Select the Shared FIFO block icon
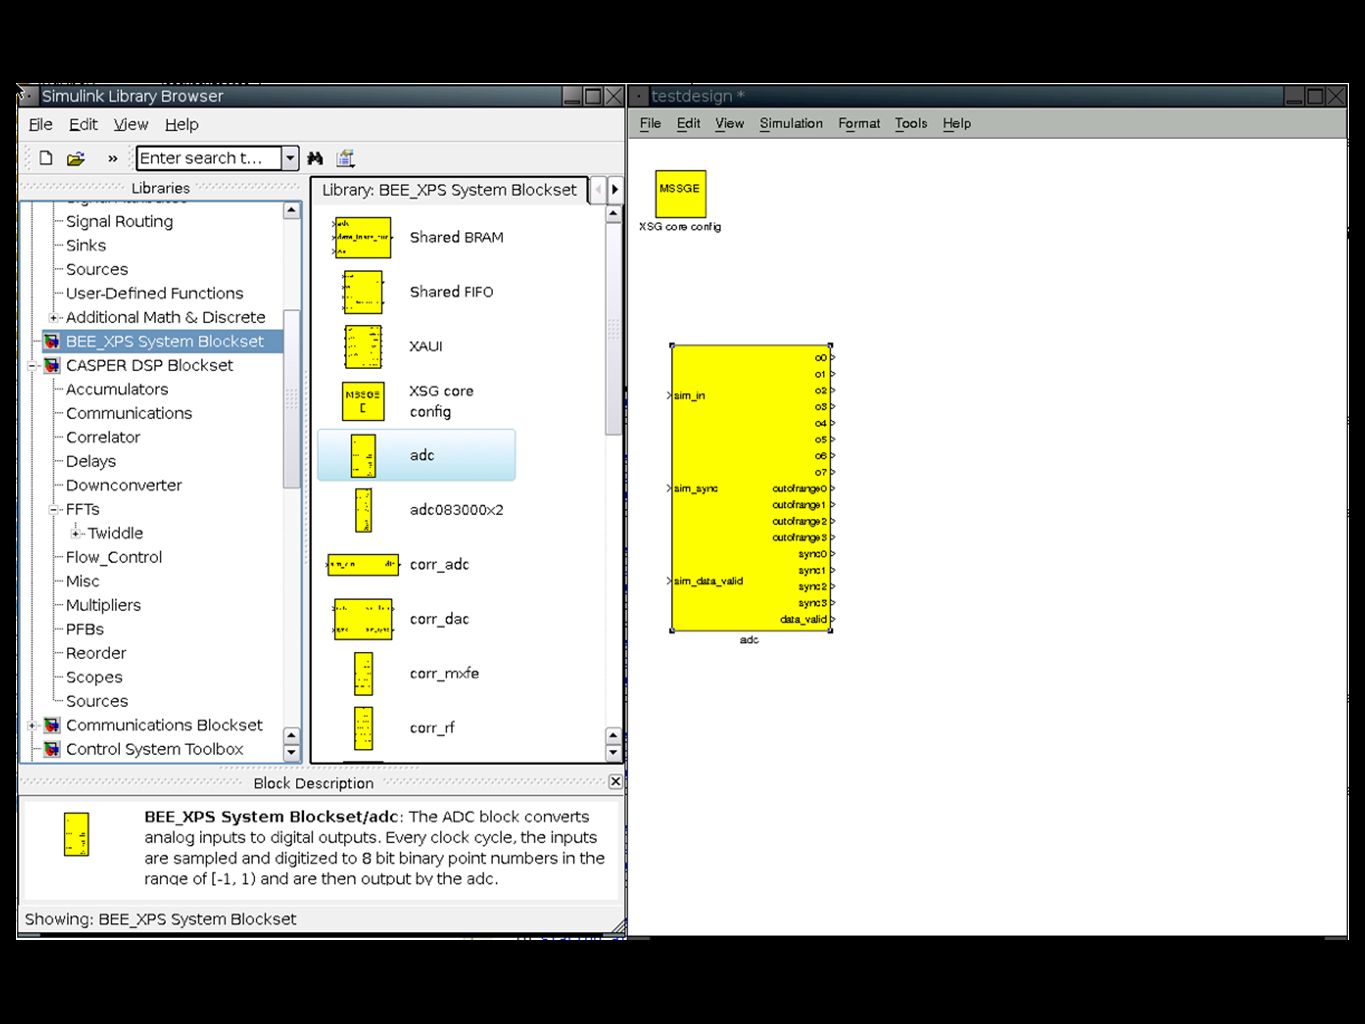Screen dimensions: 1365x1024 362,292
